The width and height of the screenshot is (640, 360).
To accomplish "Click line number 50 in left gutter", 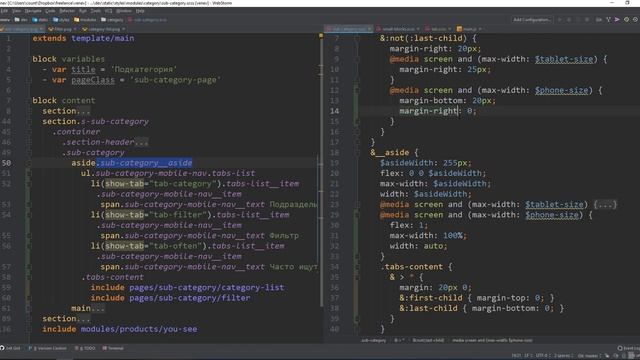I will click(7, 163).
